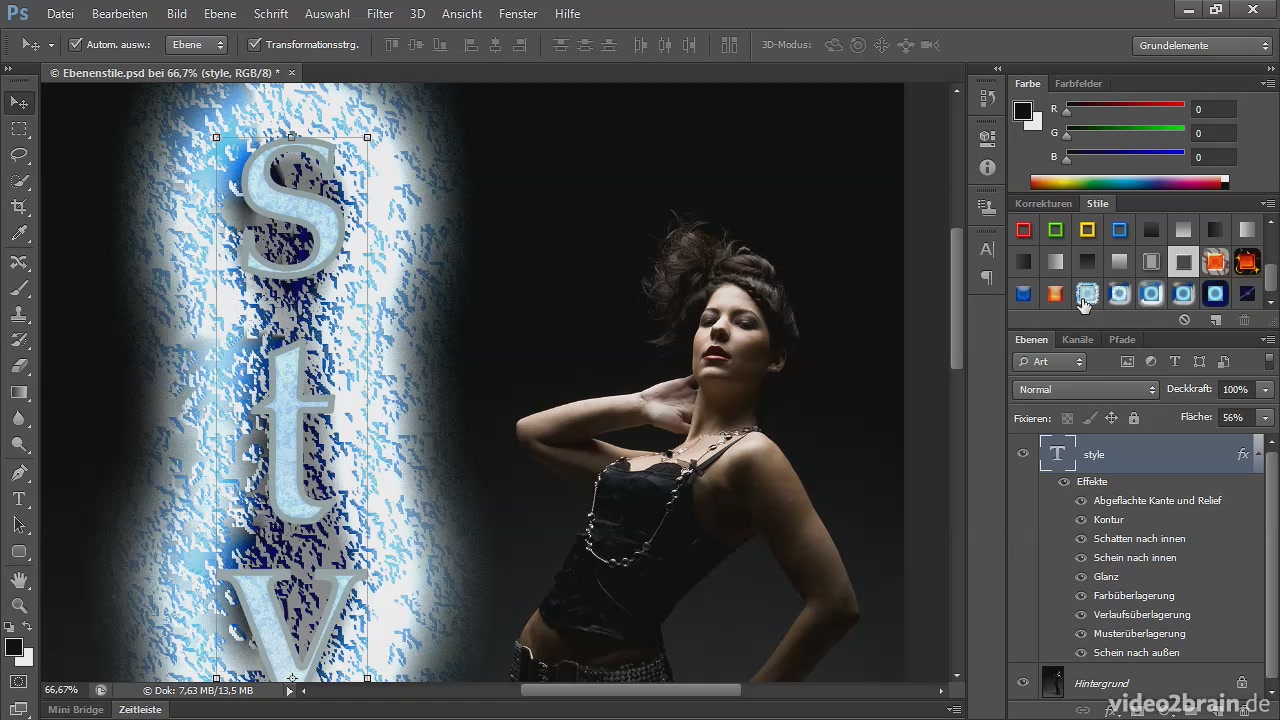Click the horizontal canvas scrollbar
This screenshot has height=720, width=1280.
tap(631, 690)
